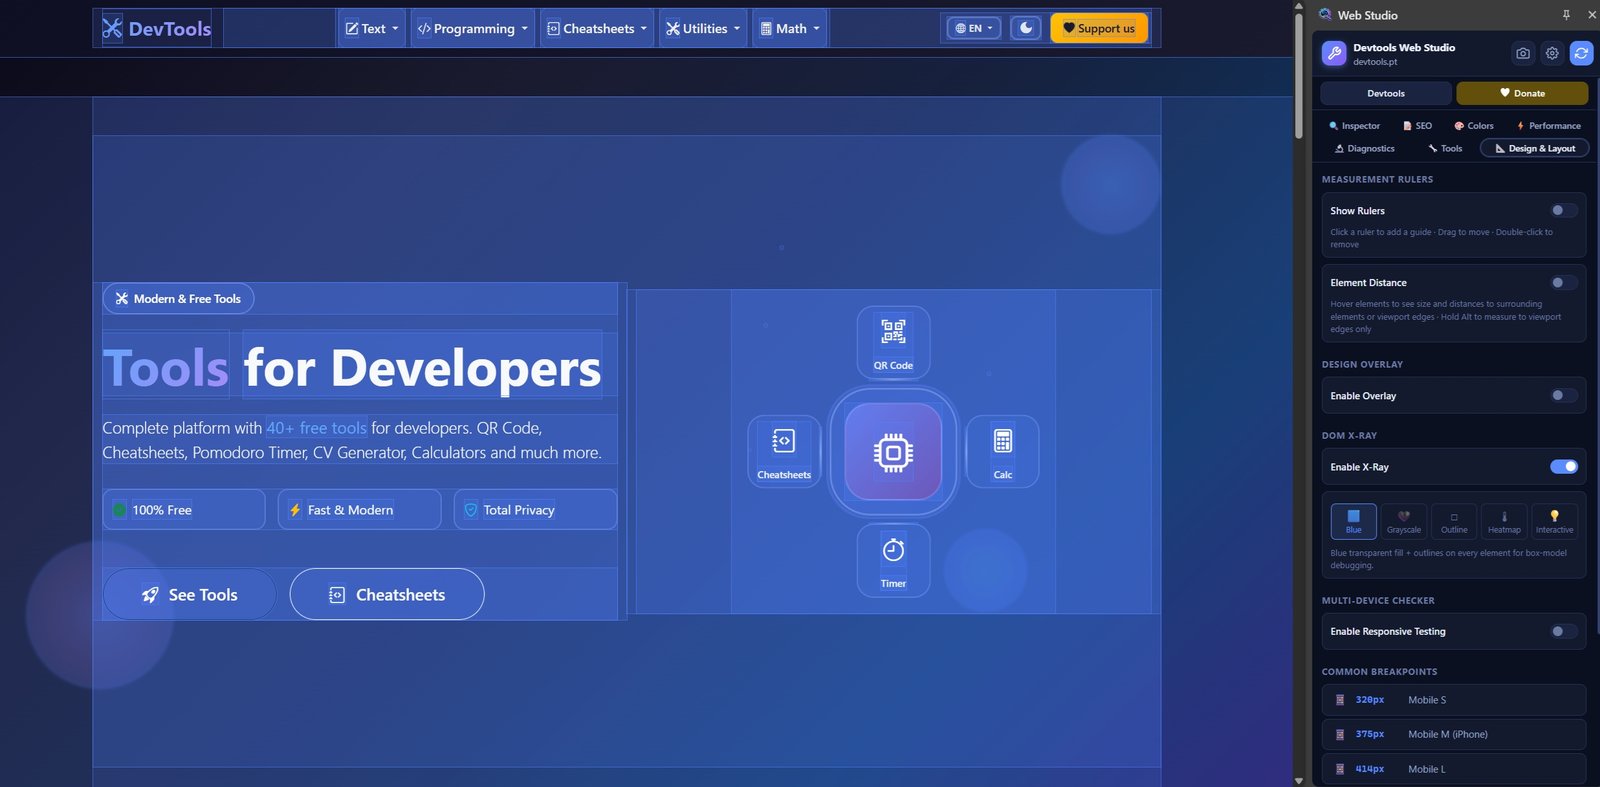The image size is (1600, 787).
Task: Click the Tools for Developers heading
Action: (x=352, y=367)
